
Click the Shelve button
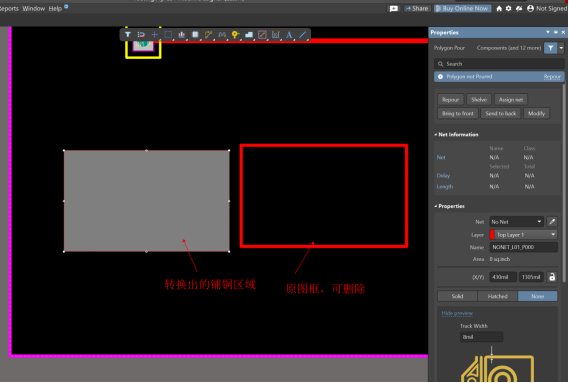click(x=479, y=99)
